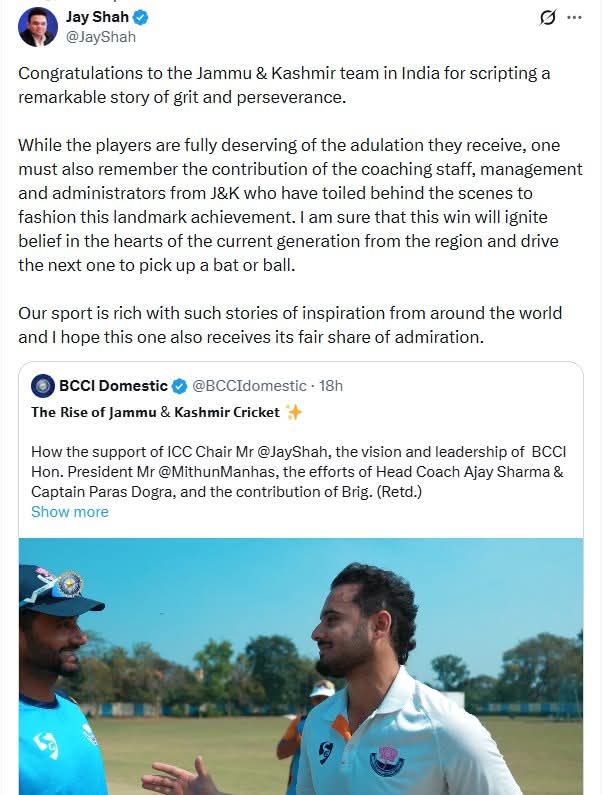Click the headline 'The Rise of Jammu & Kashmir Cricket'
Viewport: 602px width, 795px height.
point(155,412)
